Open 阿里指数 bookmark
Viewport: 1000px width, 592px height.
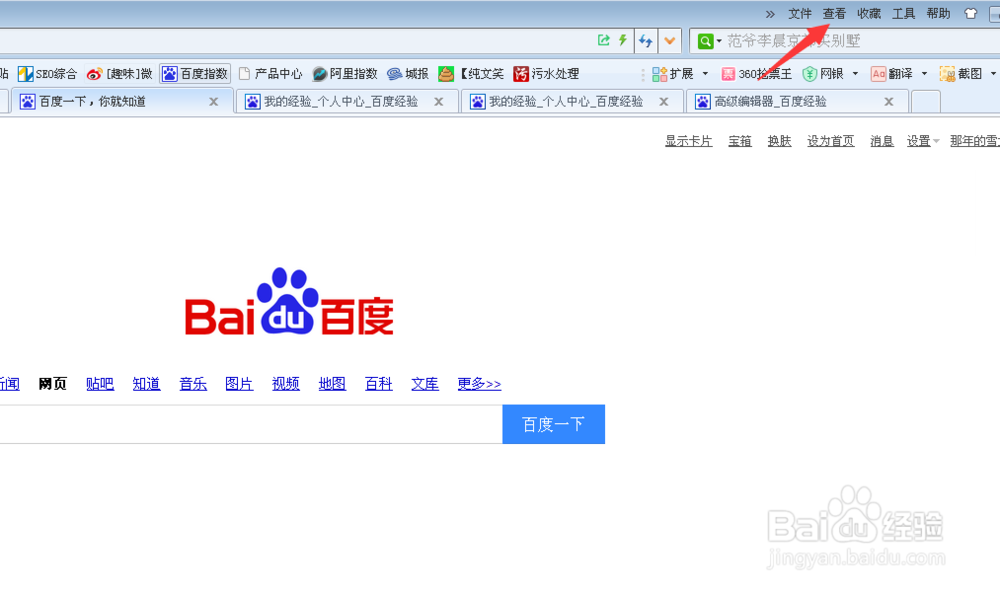click(x=345, y=74)
